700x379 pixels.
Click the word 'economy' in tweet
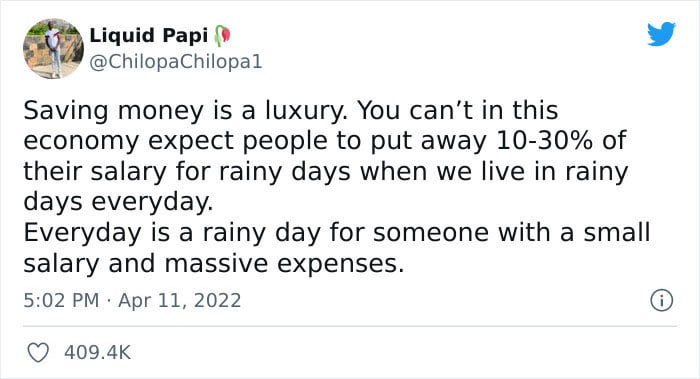point(81,142)
